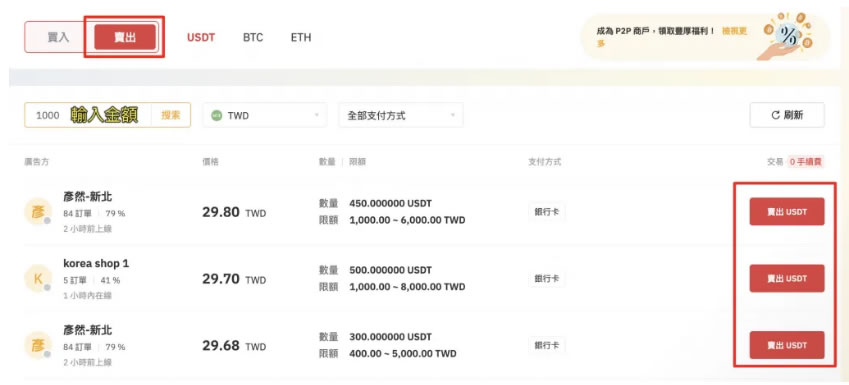This screenshot has width=849, height=385.
Task: Click 賣出 USDT for the 29.80 offer
Action: (x=787, y=212)
